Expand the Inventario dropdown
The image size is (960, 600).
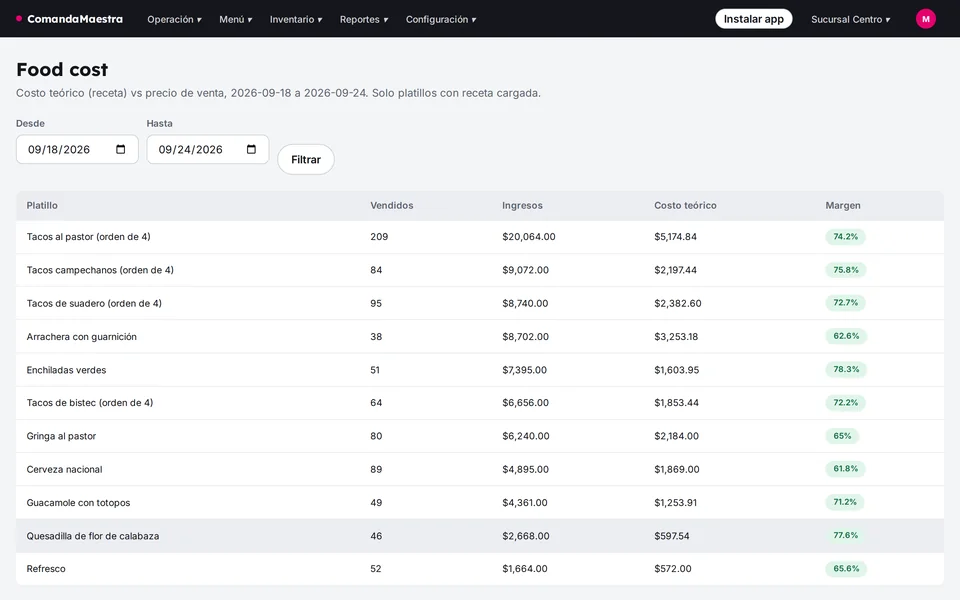click(x=296, y=20)
